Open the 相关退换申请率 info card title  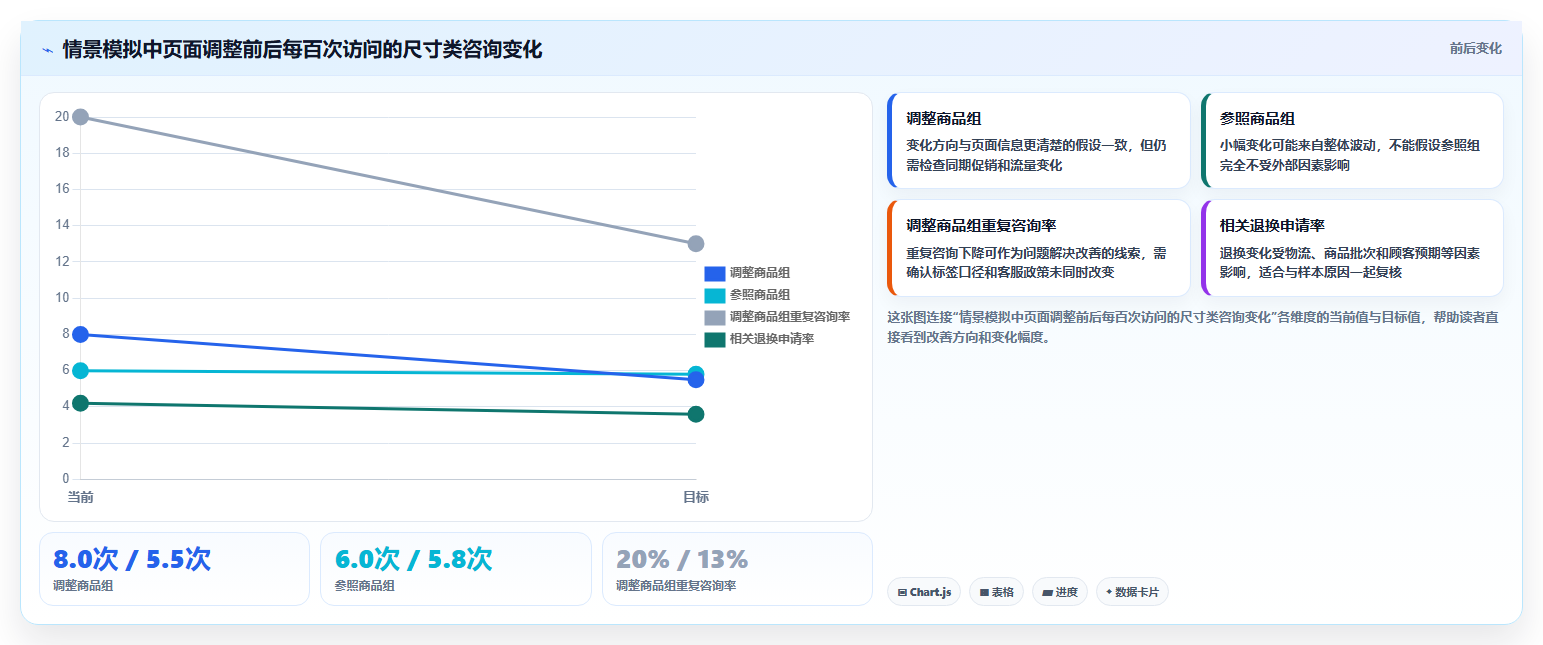click(x=1273, y=225)
